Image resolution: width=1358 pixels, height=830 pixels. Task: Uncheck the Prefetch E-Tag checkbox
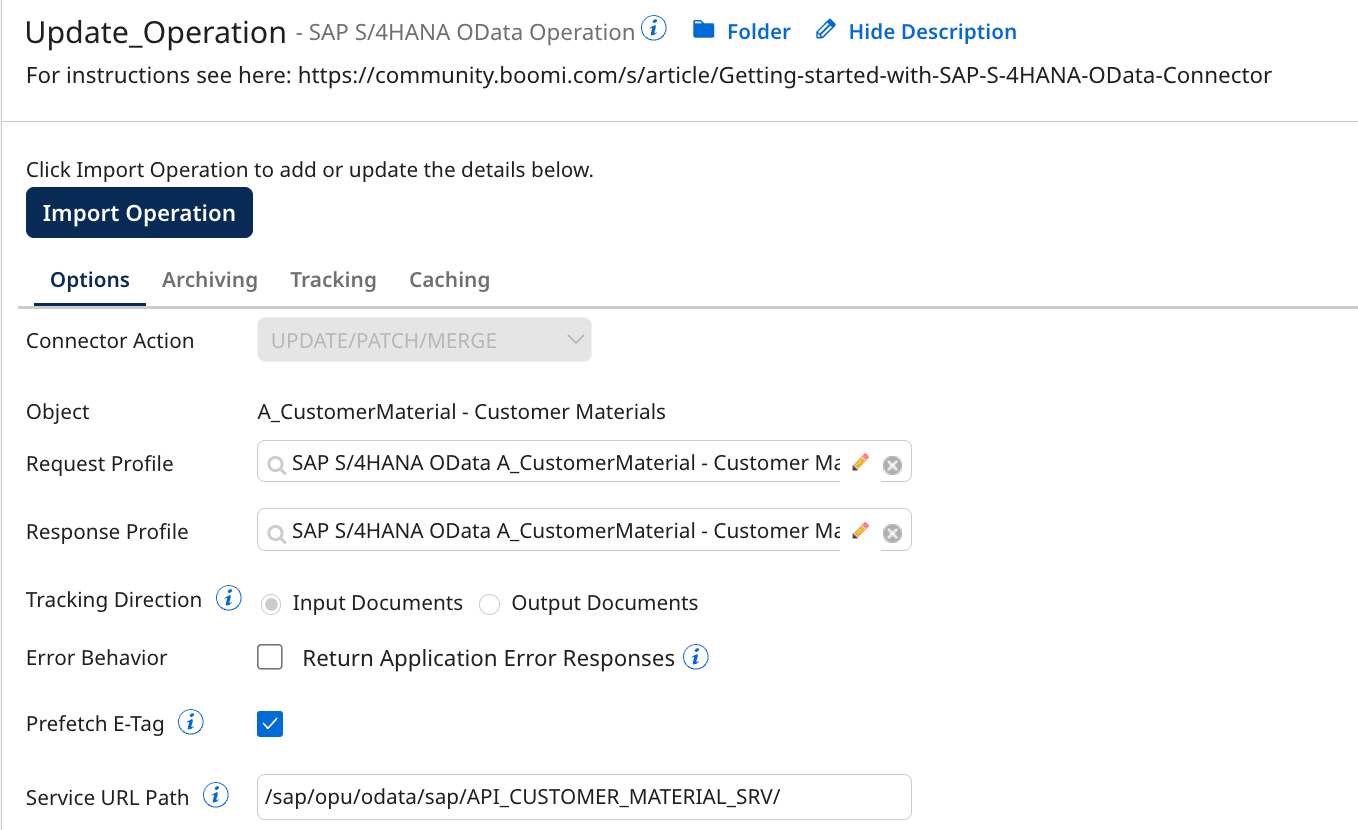coord(269,723)
